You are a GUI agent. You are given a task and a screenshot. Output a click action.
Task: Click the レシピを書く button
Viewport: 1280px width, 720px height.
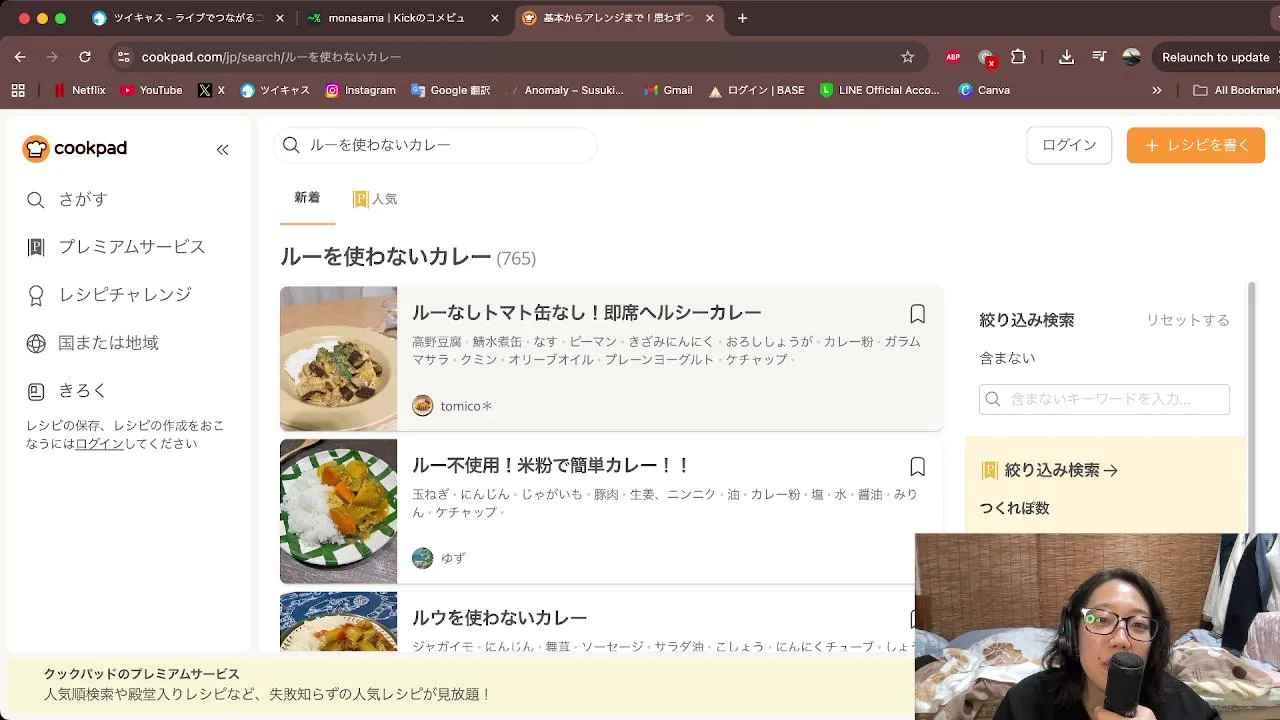(1196, 145)
